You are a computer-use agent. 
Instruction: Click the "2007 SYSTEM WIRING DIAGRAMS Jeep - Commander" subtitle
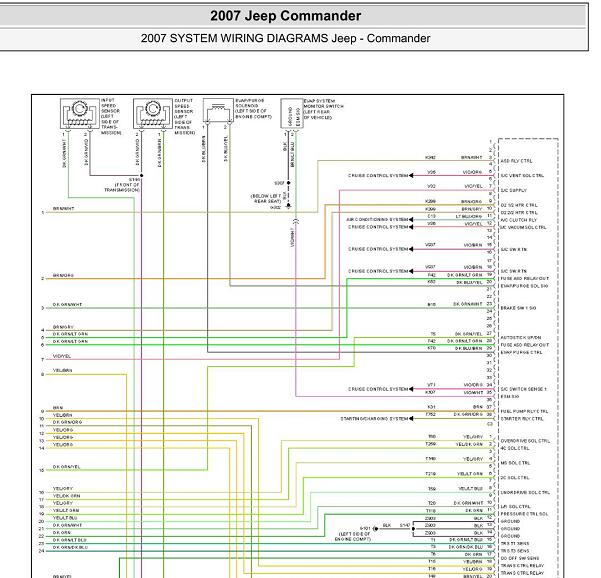pos(285,38)
